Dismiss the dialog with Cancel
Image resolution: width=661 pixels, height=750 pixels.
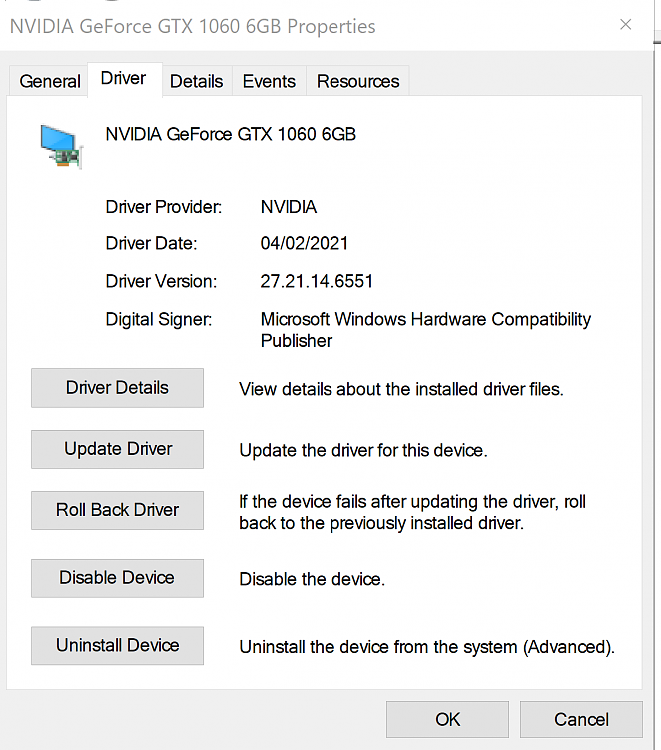(581, 719)
